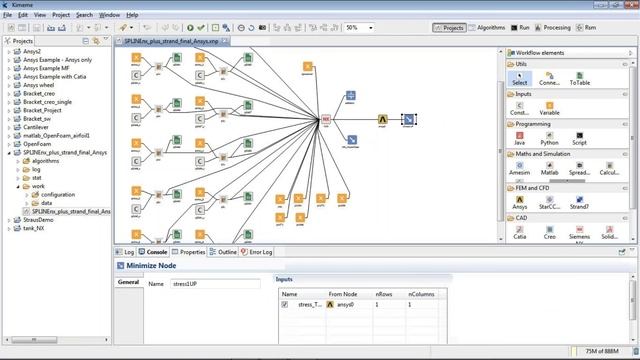The image size is (640, 360).
Task: Select the Ansys FEM element in palette
Action: tap(520, 203)
